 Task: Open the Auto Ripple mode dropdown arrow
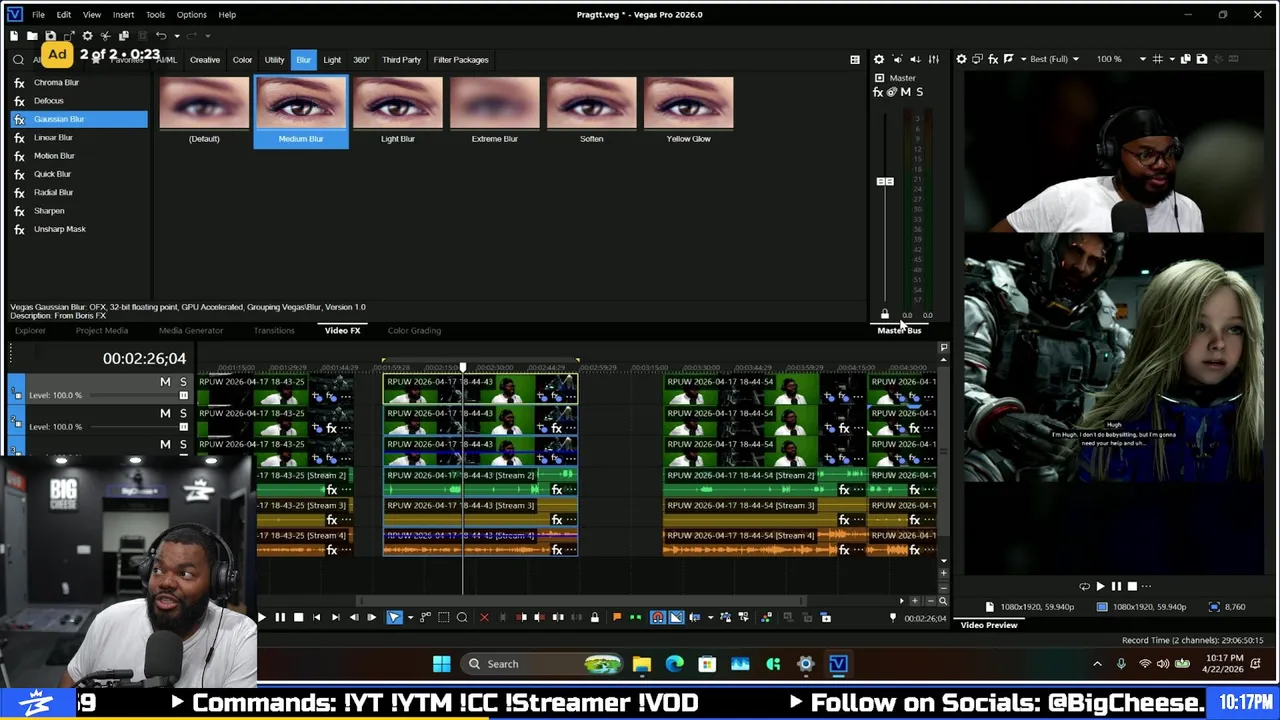[x=711, y=617]
